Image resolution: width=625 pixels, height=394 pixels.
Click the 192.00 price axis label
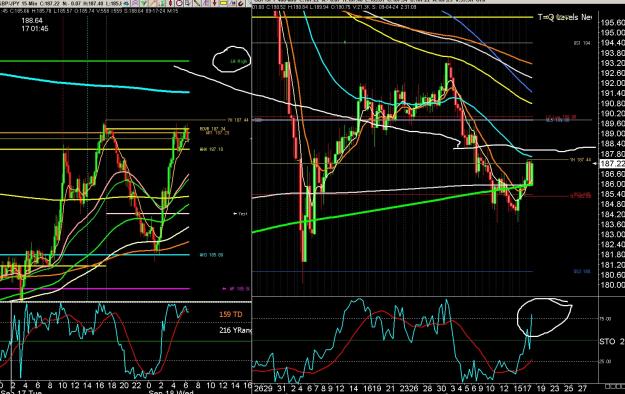[612, 83]
